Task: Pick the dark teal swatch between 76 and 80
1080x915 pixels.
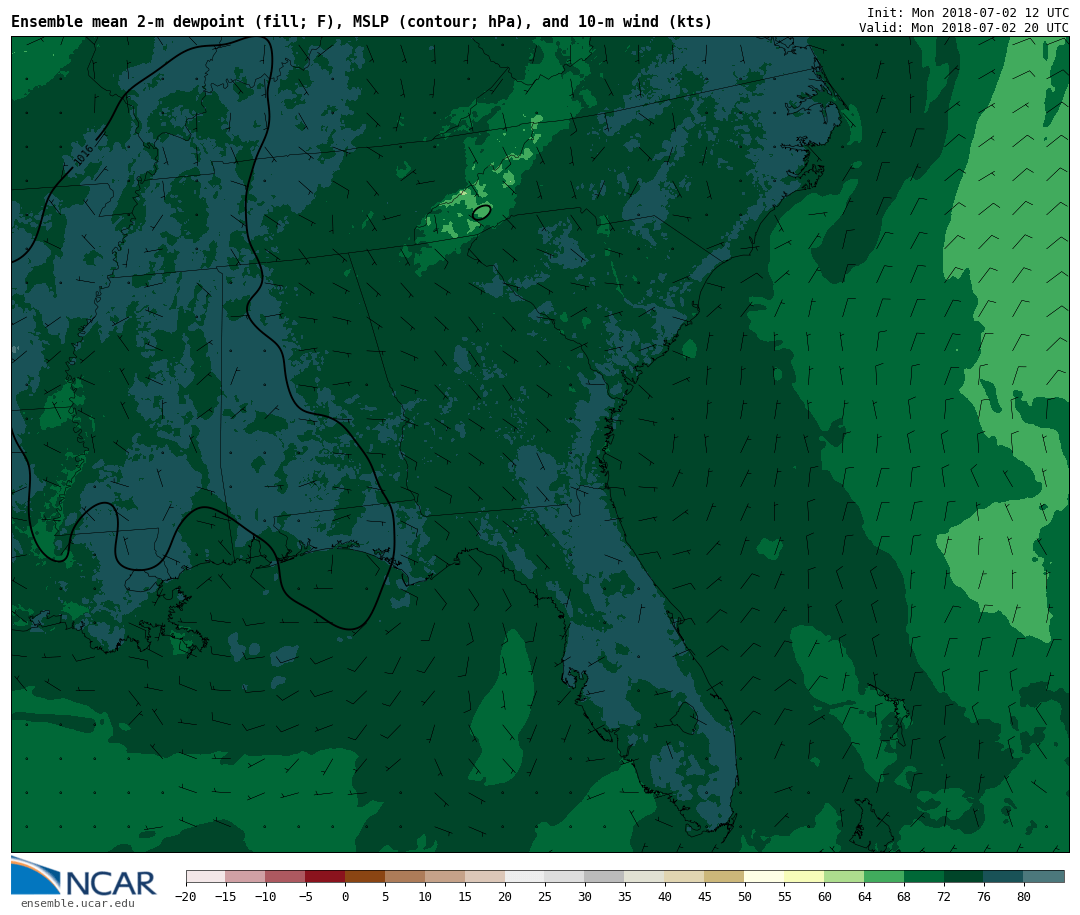Action: 1004,877
